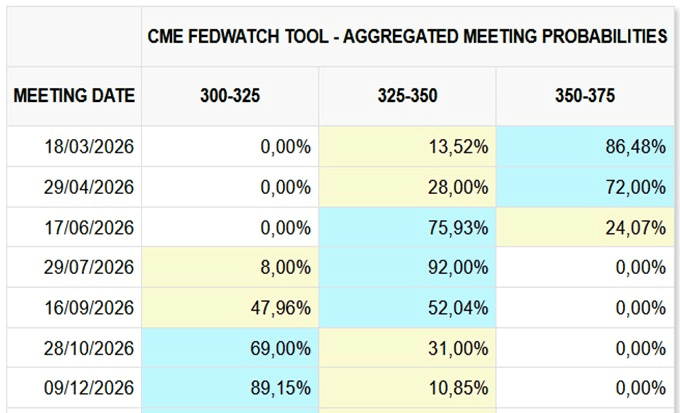680x413 pixels.
Task: Click the CME FedWatch Tool table title
Action: [407, 36]
